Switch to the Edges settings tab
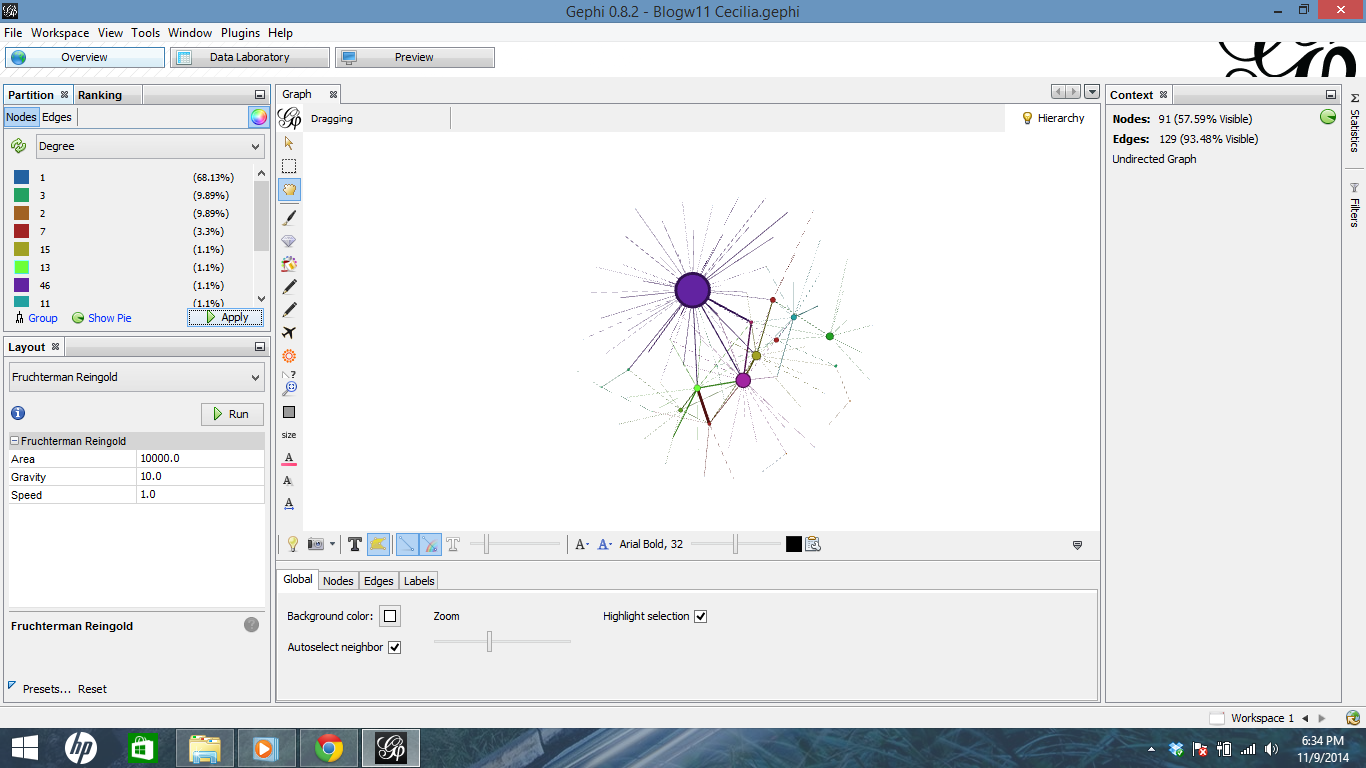The width and height of the screenshot is (1366, 768). click(x=378, y=581)
